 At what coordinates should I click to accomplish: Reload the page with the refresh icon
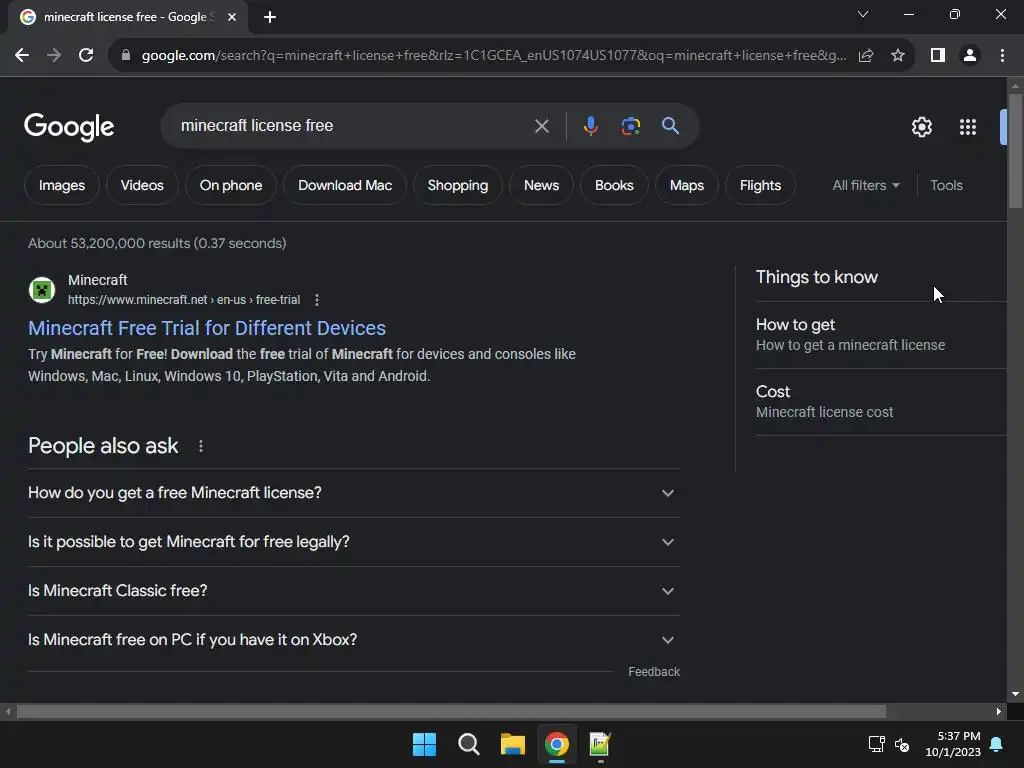tap(86, 56)
